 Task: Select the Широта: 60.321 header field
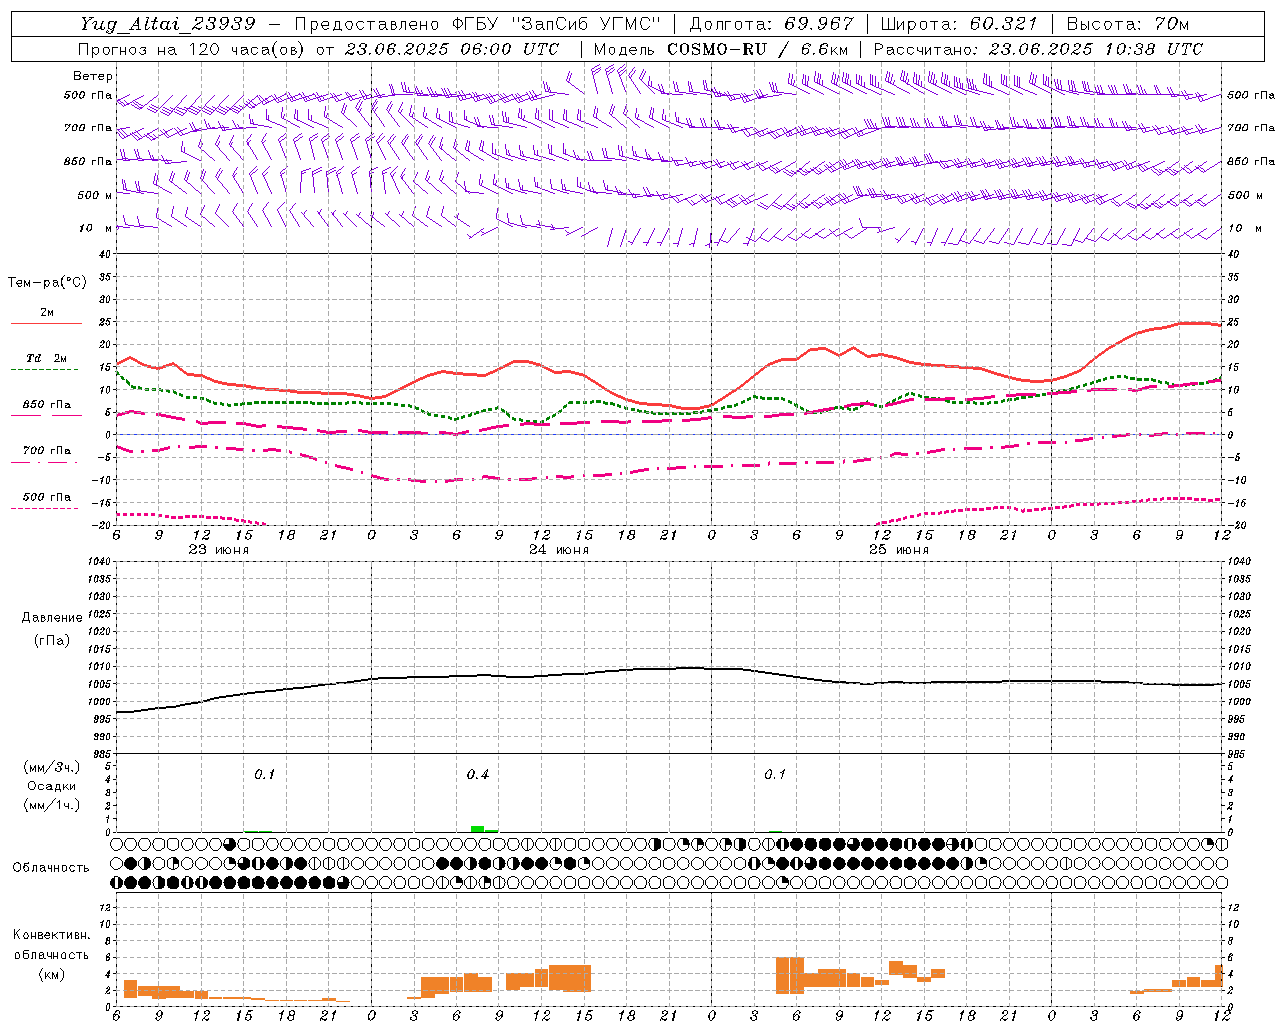click(x=959, y=24)
